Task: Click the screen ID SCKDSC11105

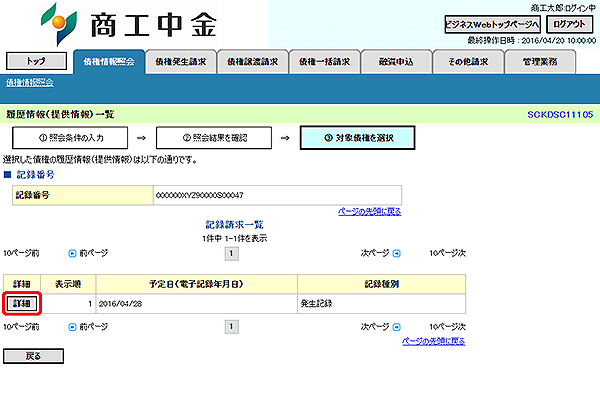Action: click(x=560, y=114)
